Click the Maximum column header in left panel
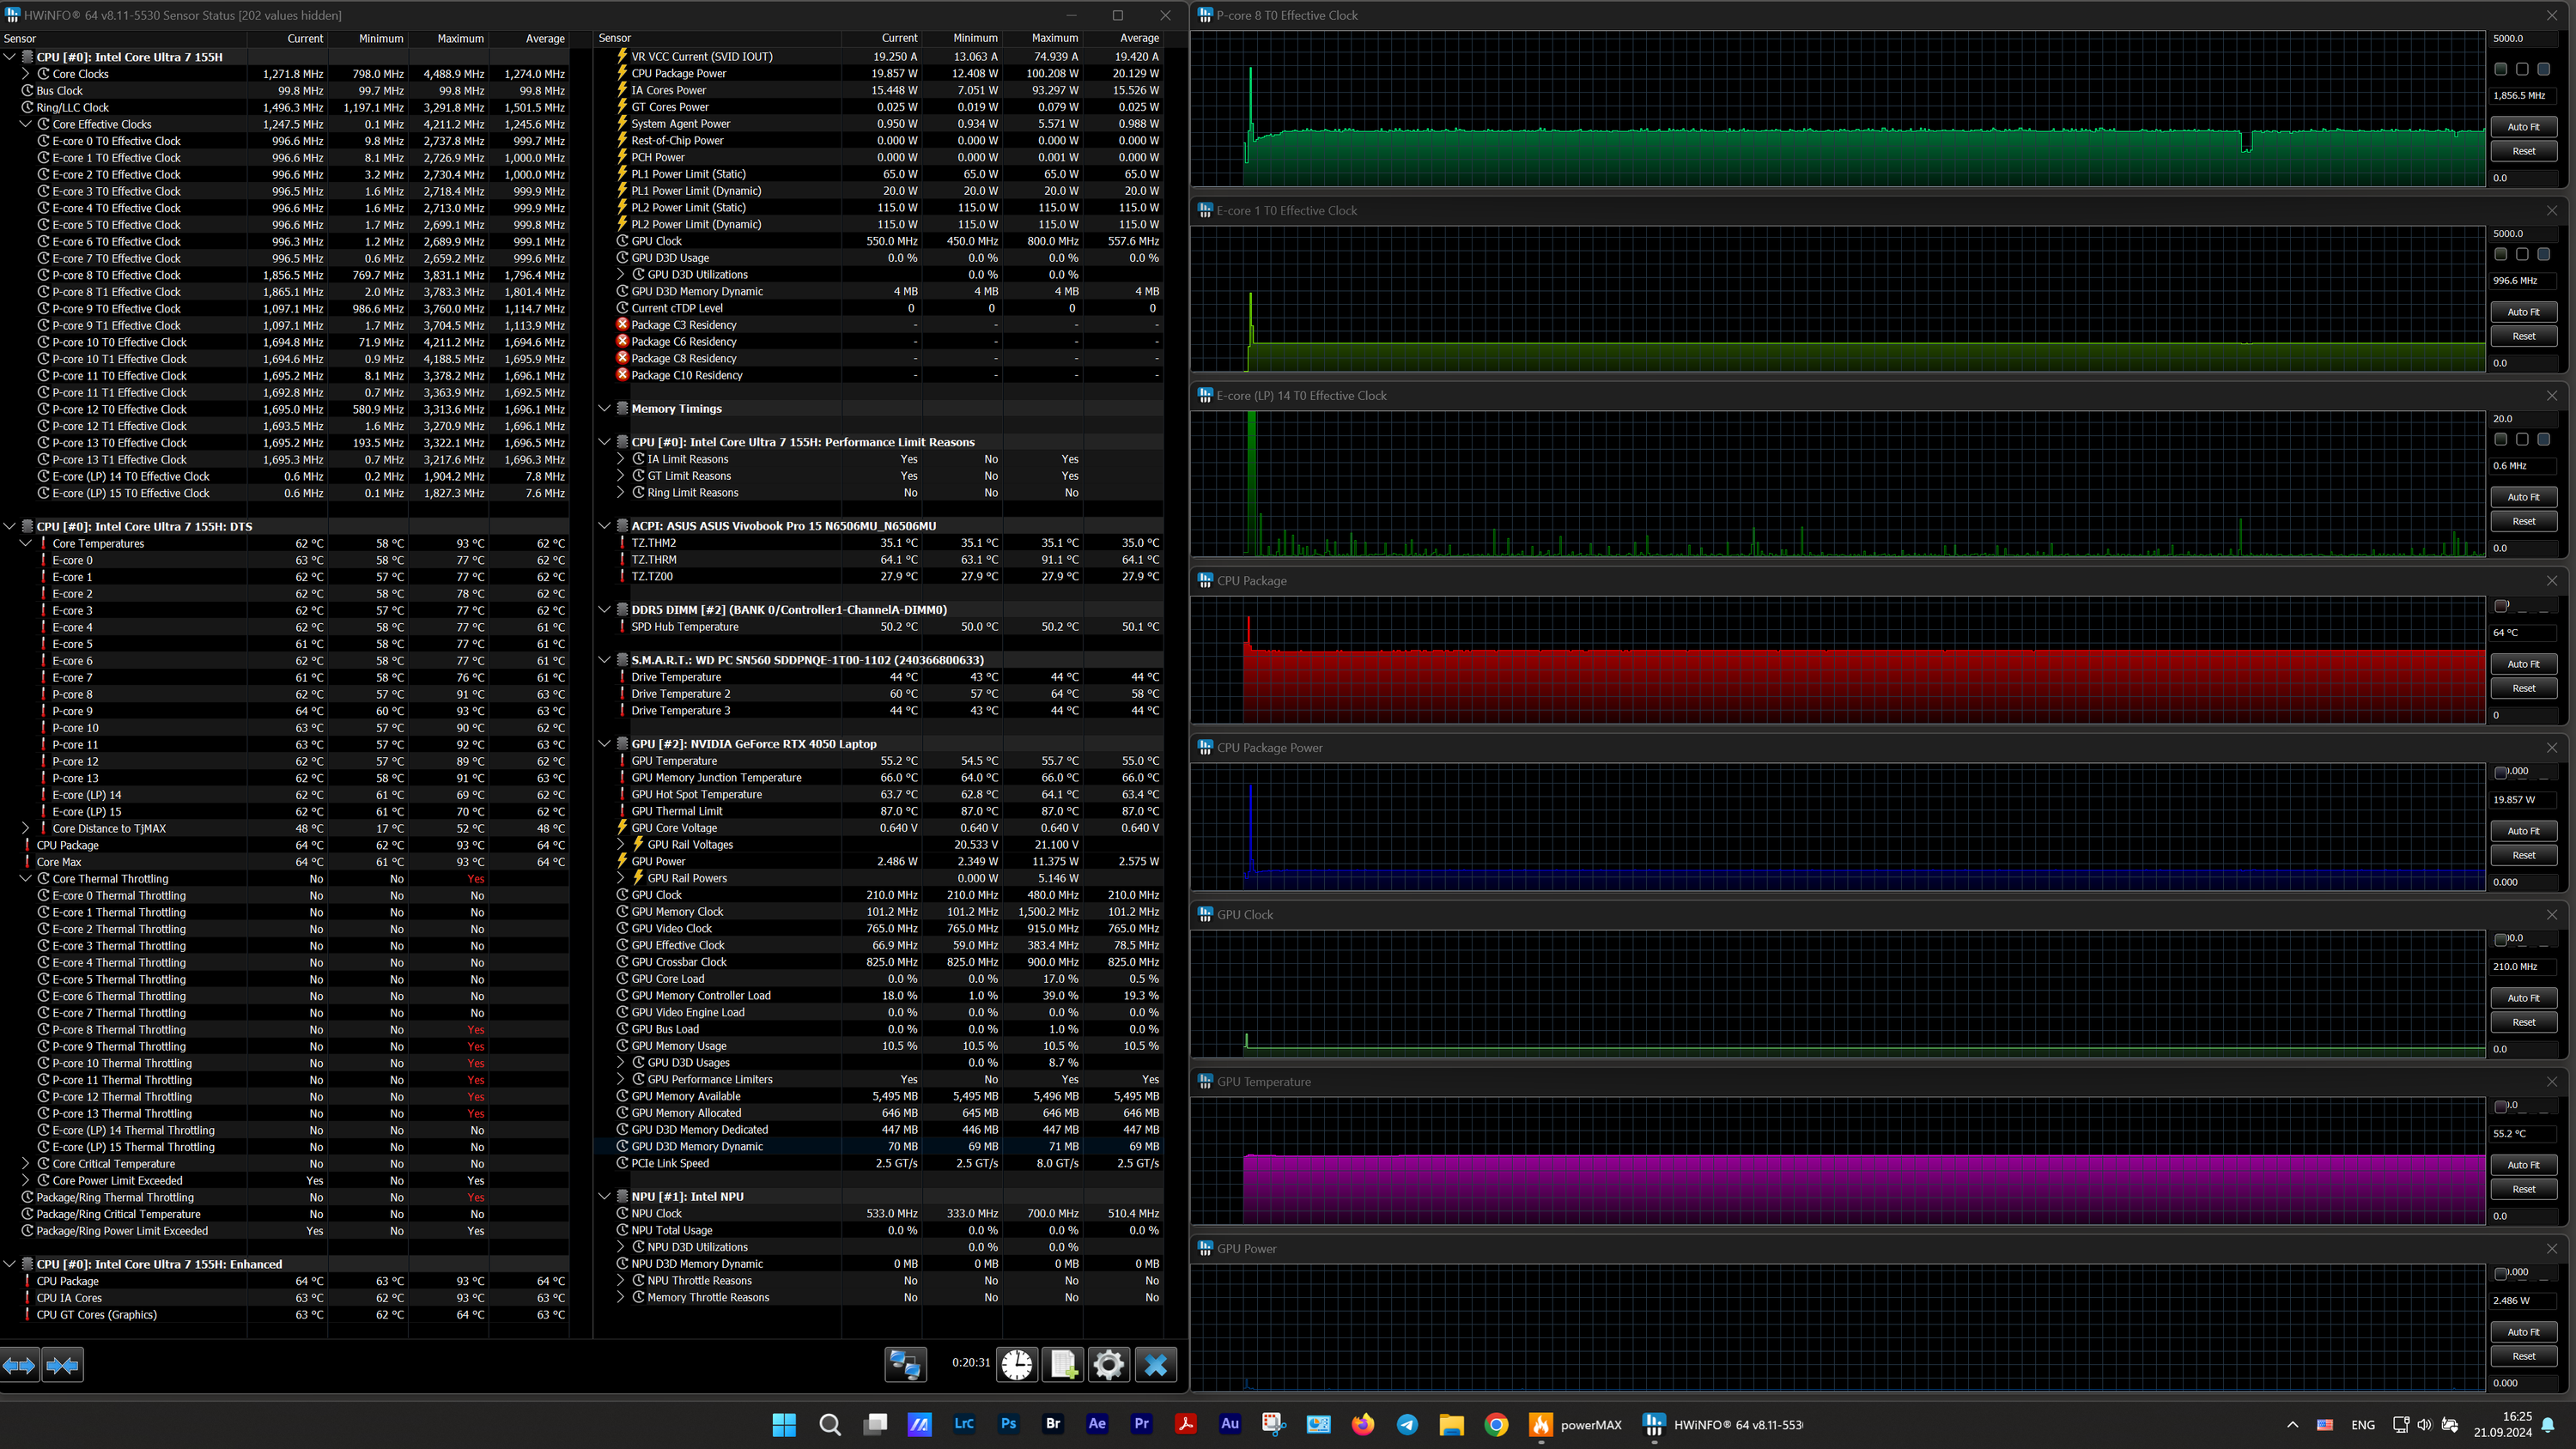2576x1449 pixels. (x=460, y=38)
